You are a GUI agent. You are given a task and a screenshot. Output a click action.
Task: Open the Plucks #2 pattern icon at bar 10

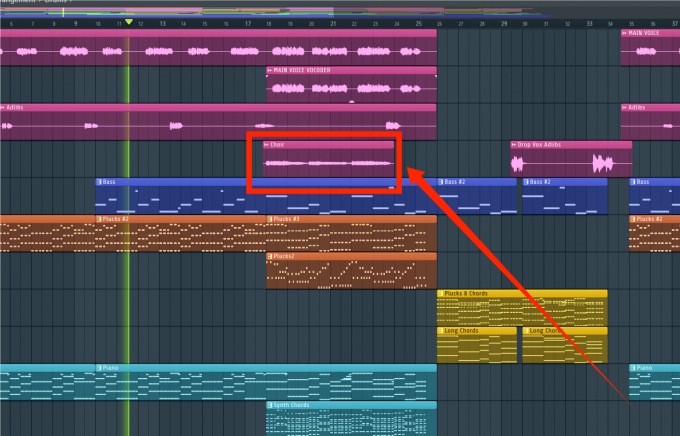(x=99, y=219)
